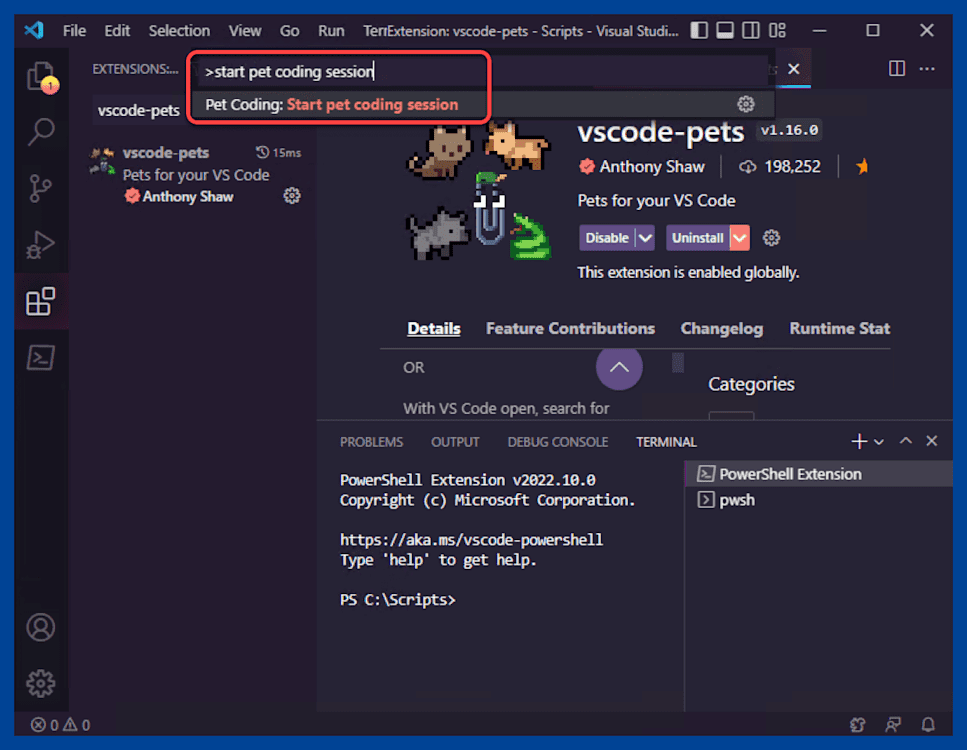This screenshot has width=967, height=750.
Task: Switch to the OUTPUT tab
Action: point(455,441)
